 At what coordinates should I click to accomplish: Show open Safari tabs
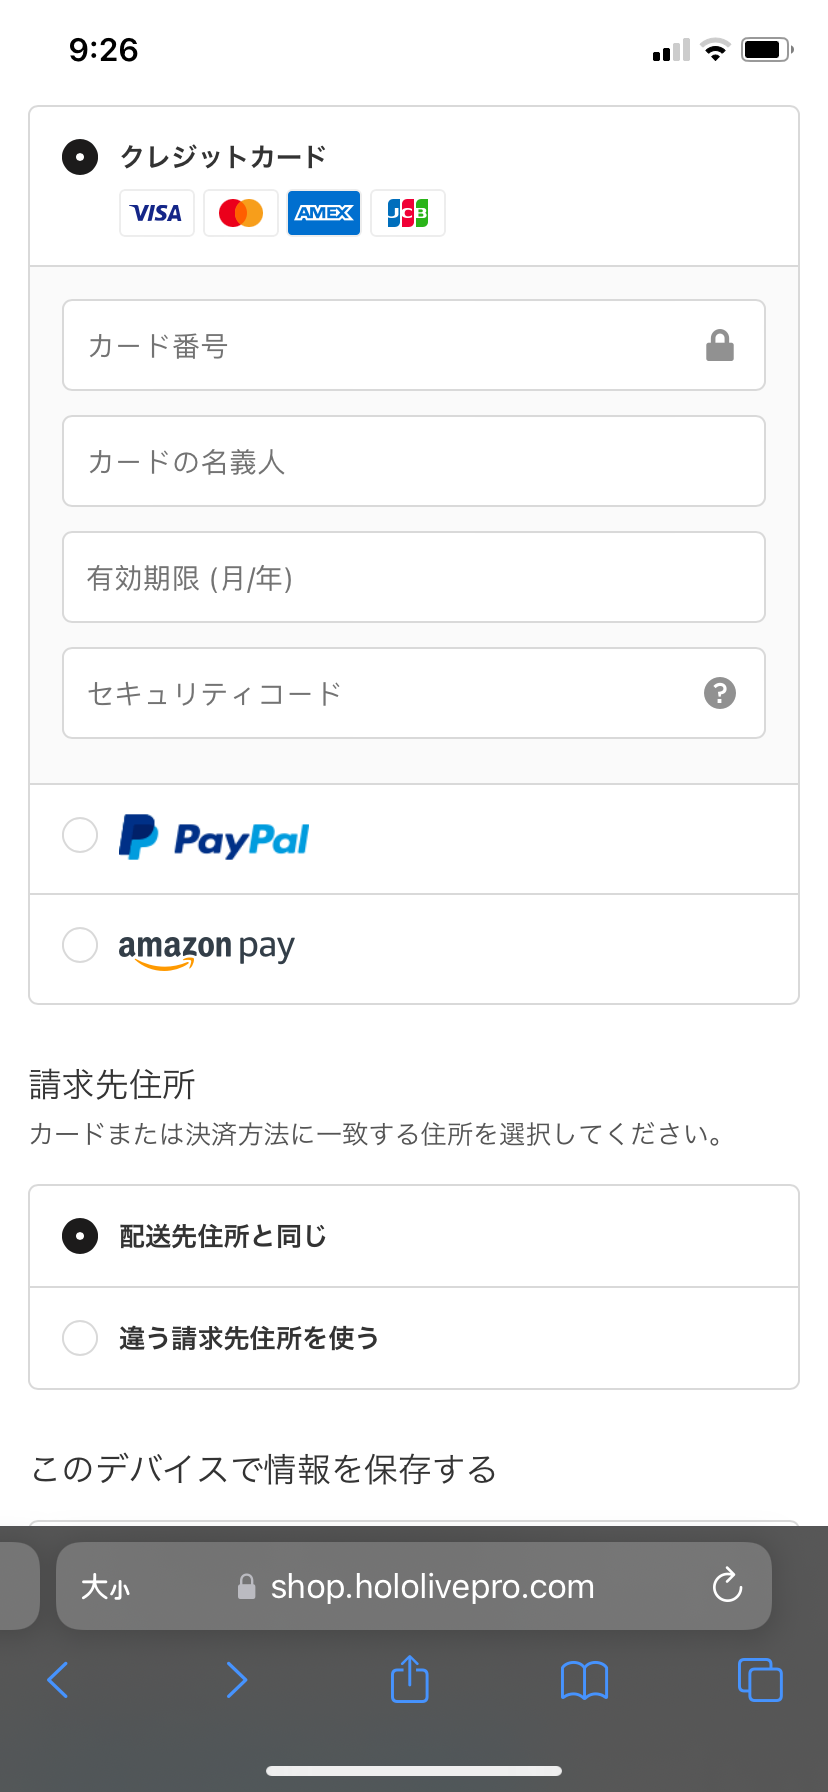point(760,1679)
